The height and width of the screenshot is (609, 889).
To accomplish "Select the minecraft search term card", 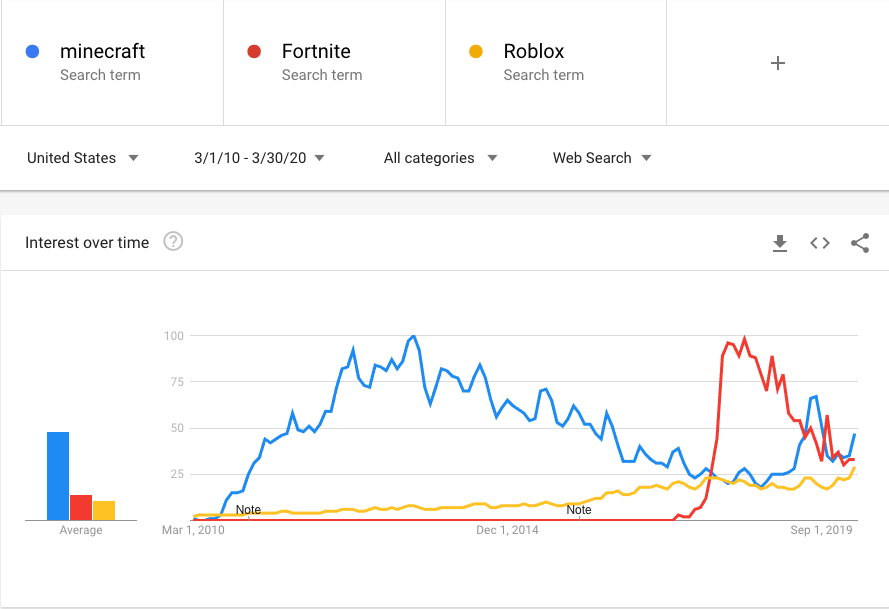I will (110, 62).
